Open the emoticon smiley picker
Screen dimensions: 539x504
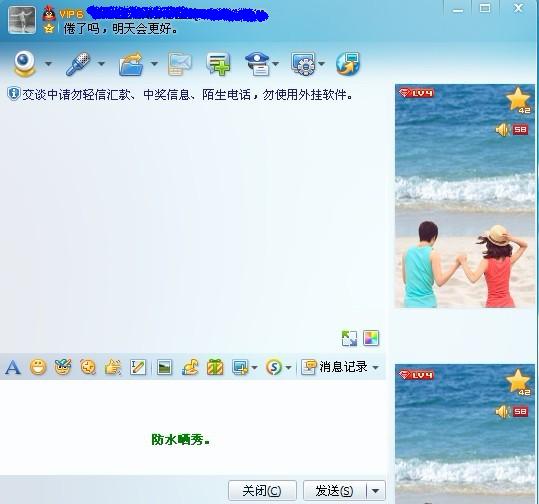click(38, 367)
